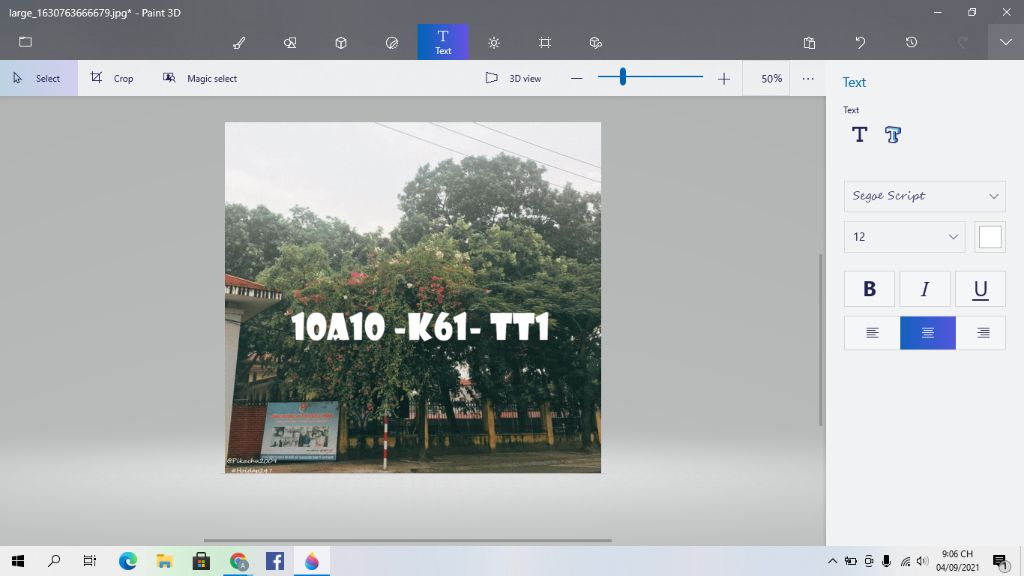1024x576 pixels.
Task: Open the Segoe Script font dropdown
Action: point(923,196)
